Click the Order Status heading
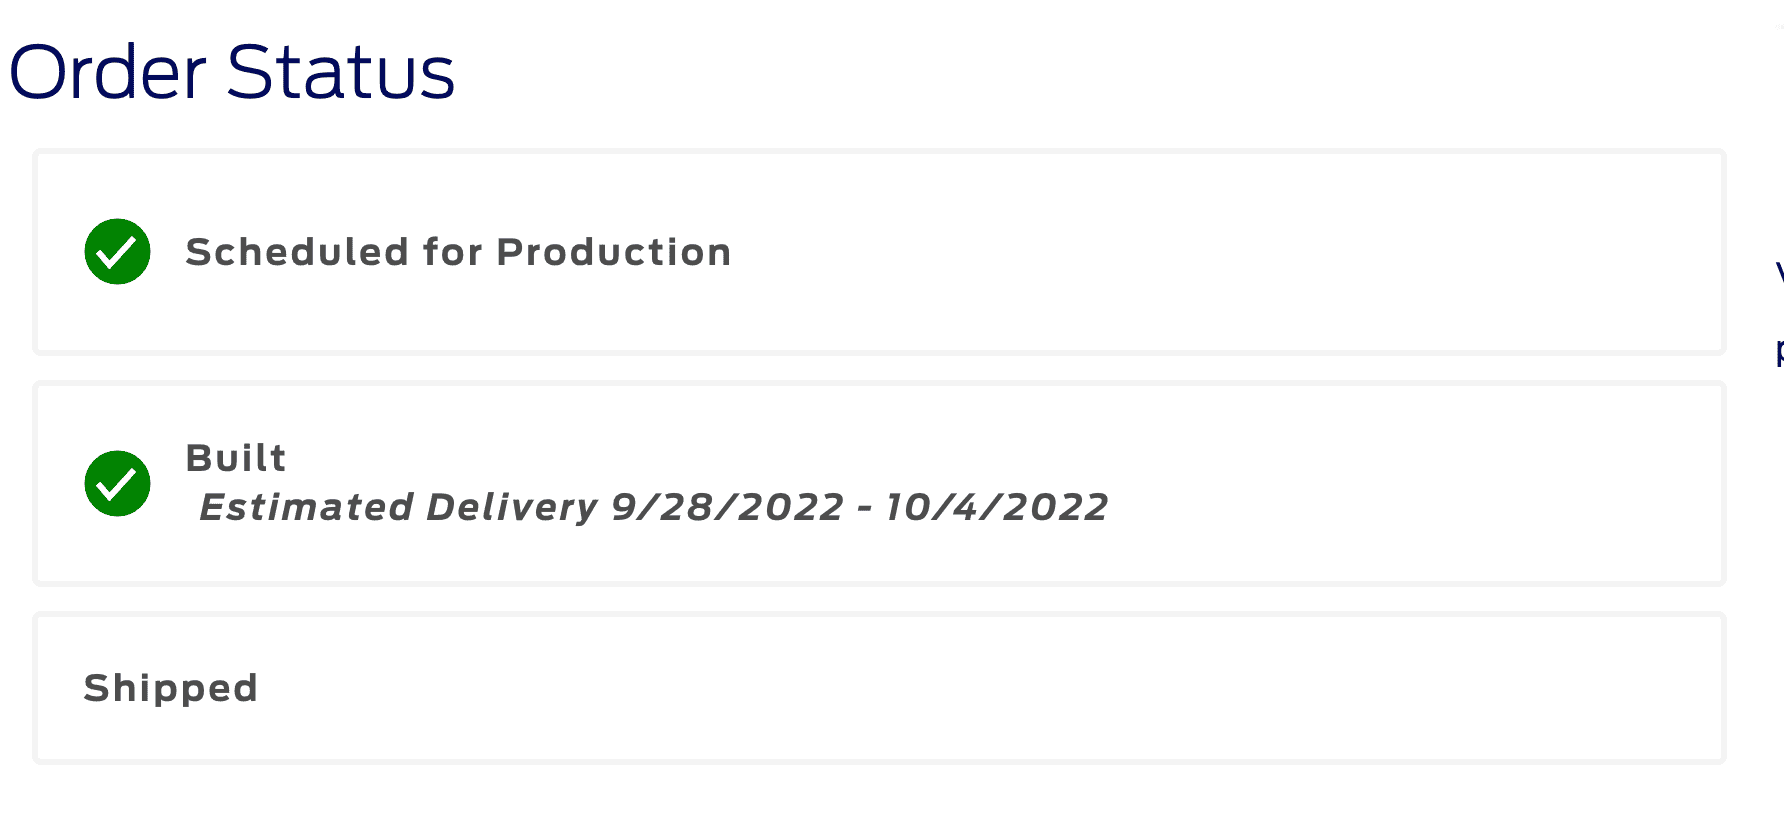Screen dimensions: 1784x836 point(232,73)
